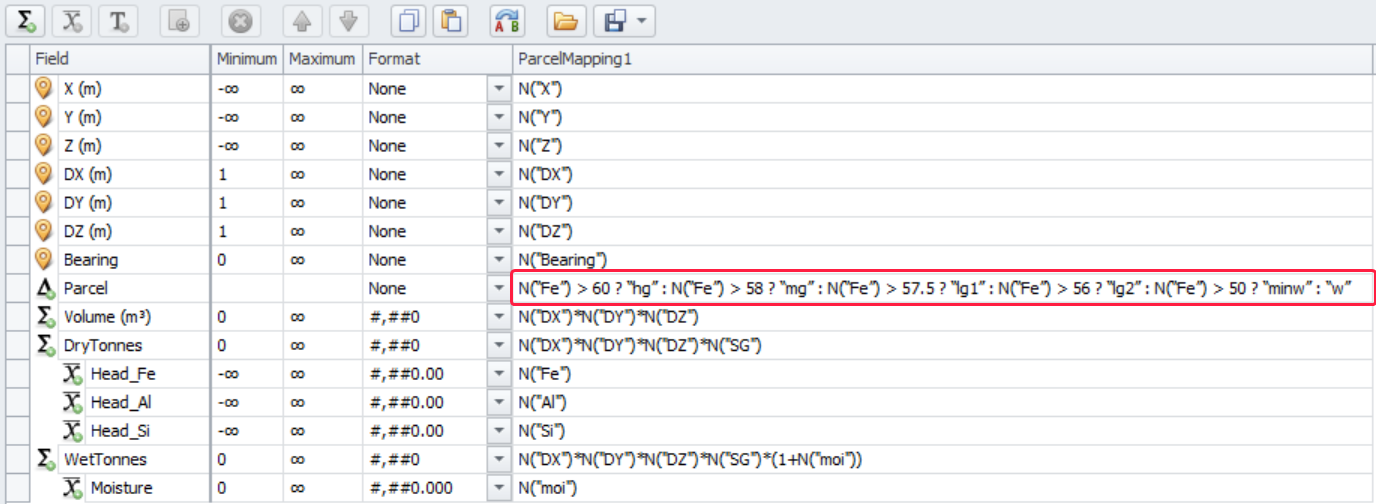Click the sigma icon beside DryTonnes
This screenshot has height=504, width=1376.
(x=45, y=345)
